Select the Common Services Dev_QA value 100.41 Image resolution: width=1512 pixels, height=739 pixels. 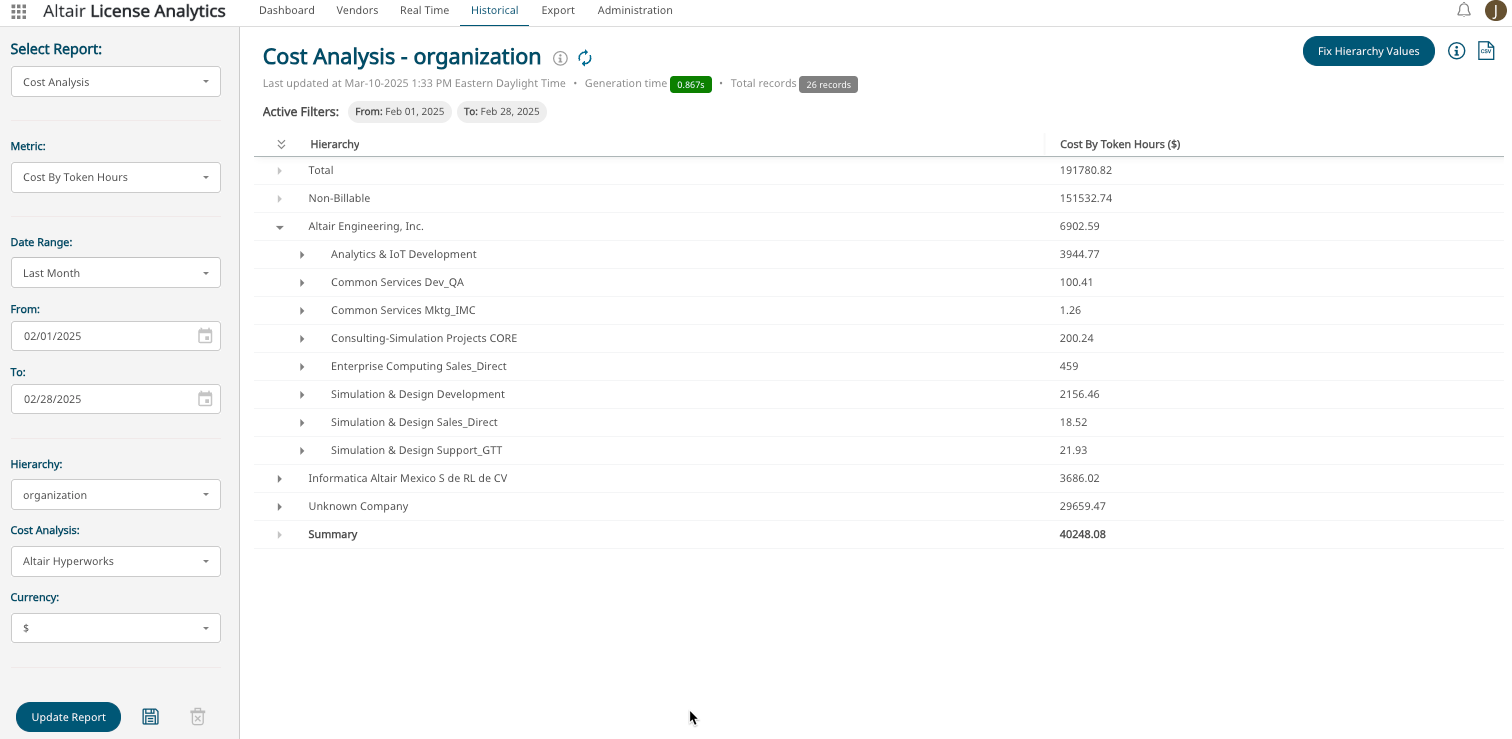[1077, 283]
